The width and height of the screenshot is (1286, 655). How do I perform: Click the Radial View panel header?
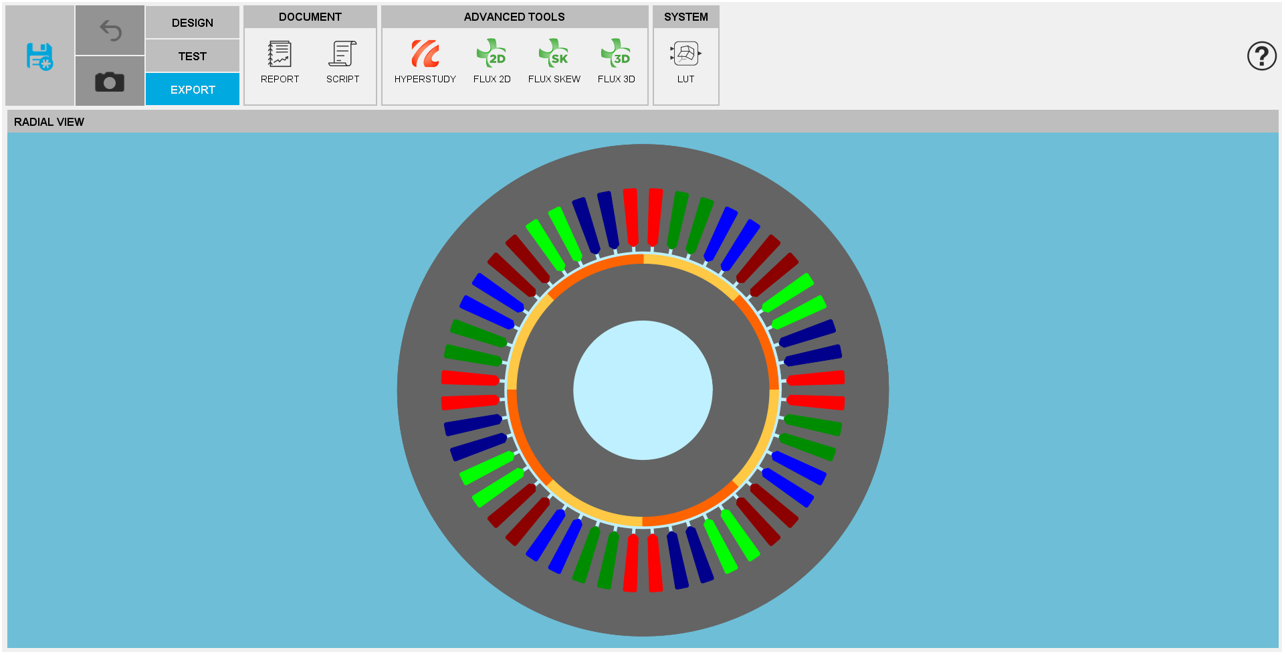tap(642, 122)
